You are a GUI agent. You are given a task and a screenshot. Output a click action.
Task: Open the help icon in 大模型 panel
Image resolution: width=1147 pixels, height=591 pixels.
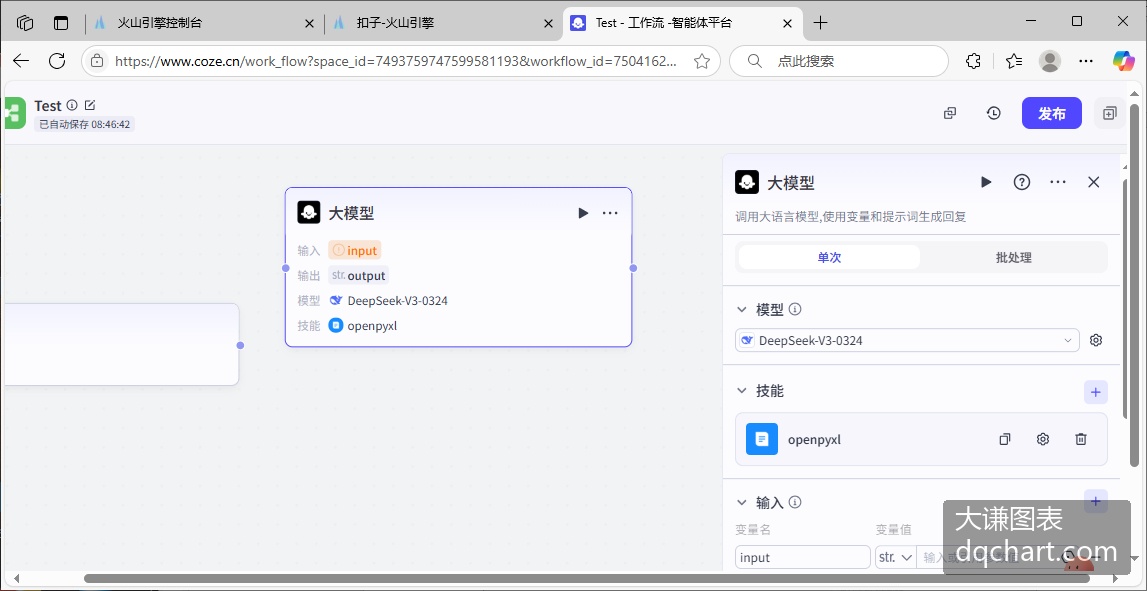pyautogui.click(x=1021, y=182)
